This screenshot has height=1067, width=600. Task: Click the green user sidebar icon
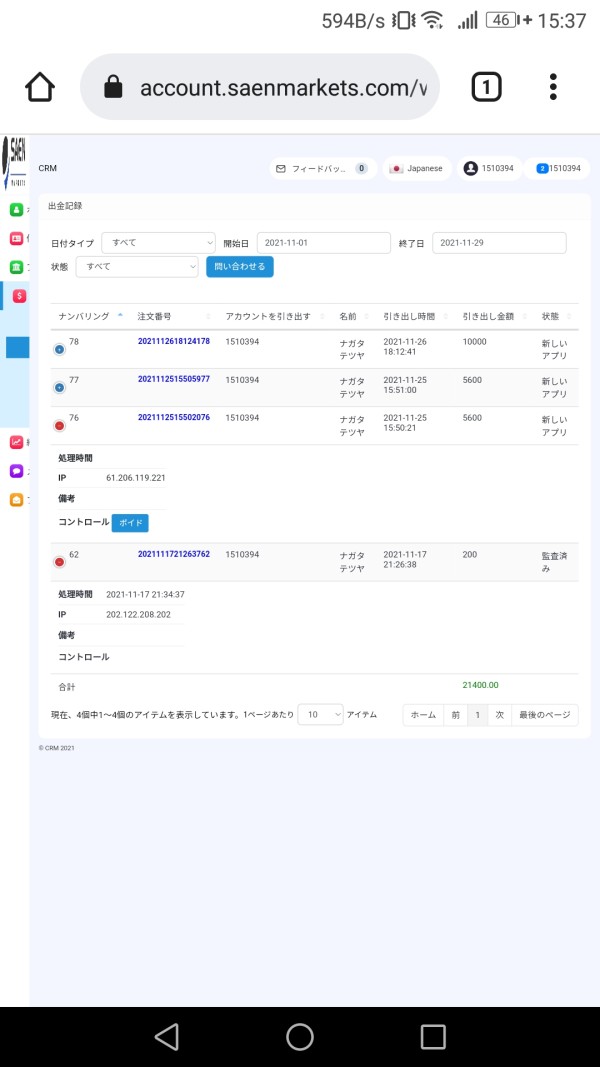point(16,209)
